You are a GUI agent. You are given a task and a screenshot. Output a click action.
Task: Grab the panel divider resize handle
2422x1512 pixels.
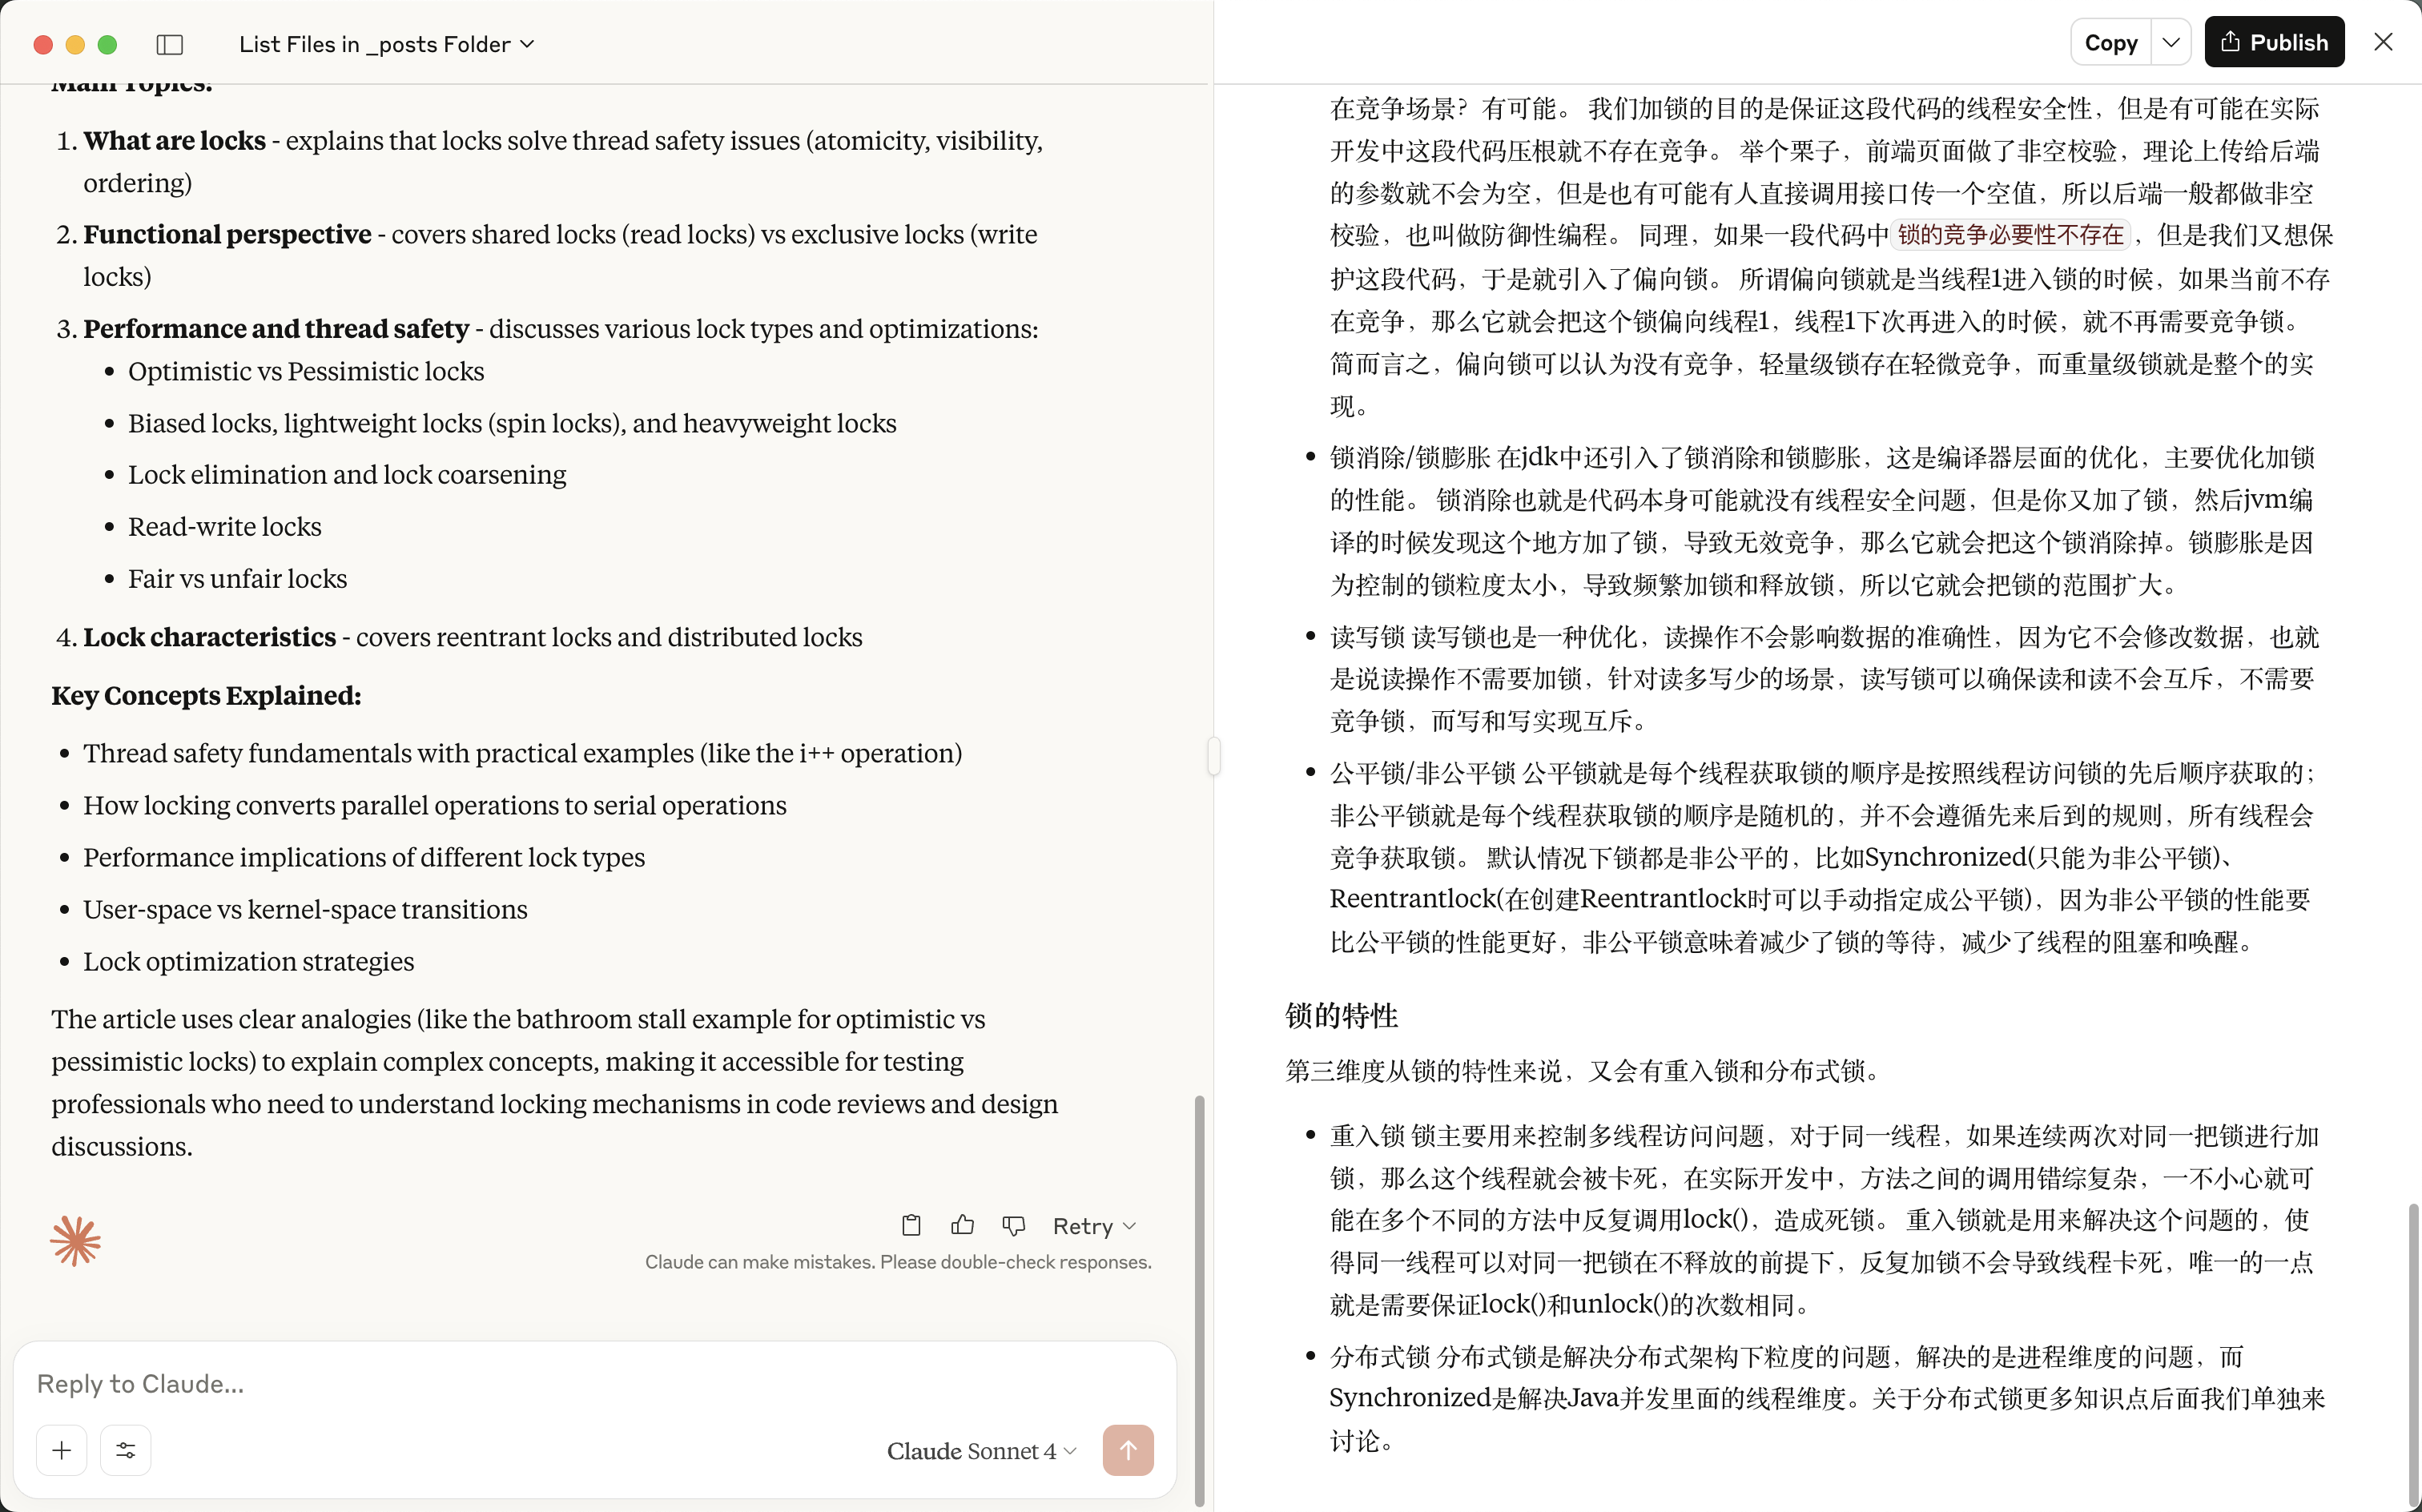click(x=1213, y=756)
